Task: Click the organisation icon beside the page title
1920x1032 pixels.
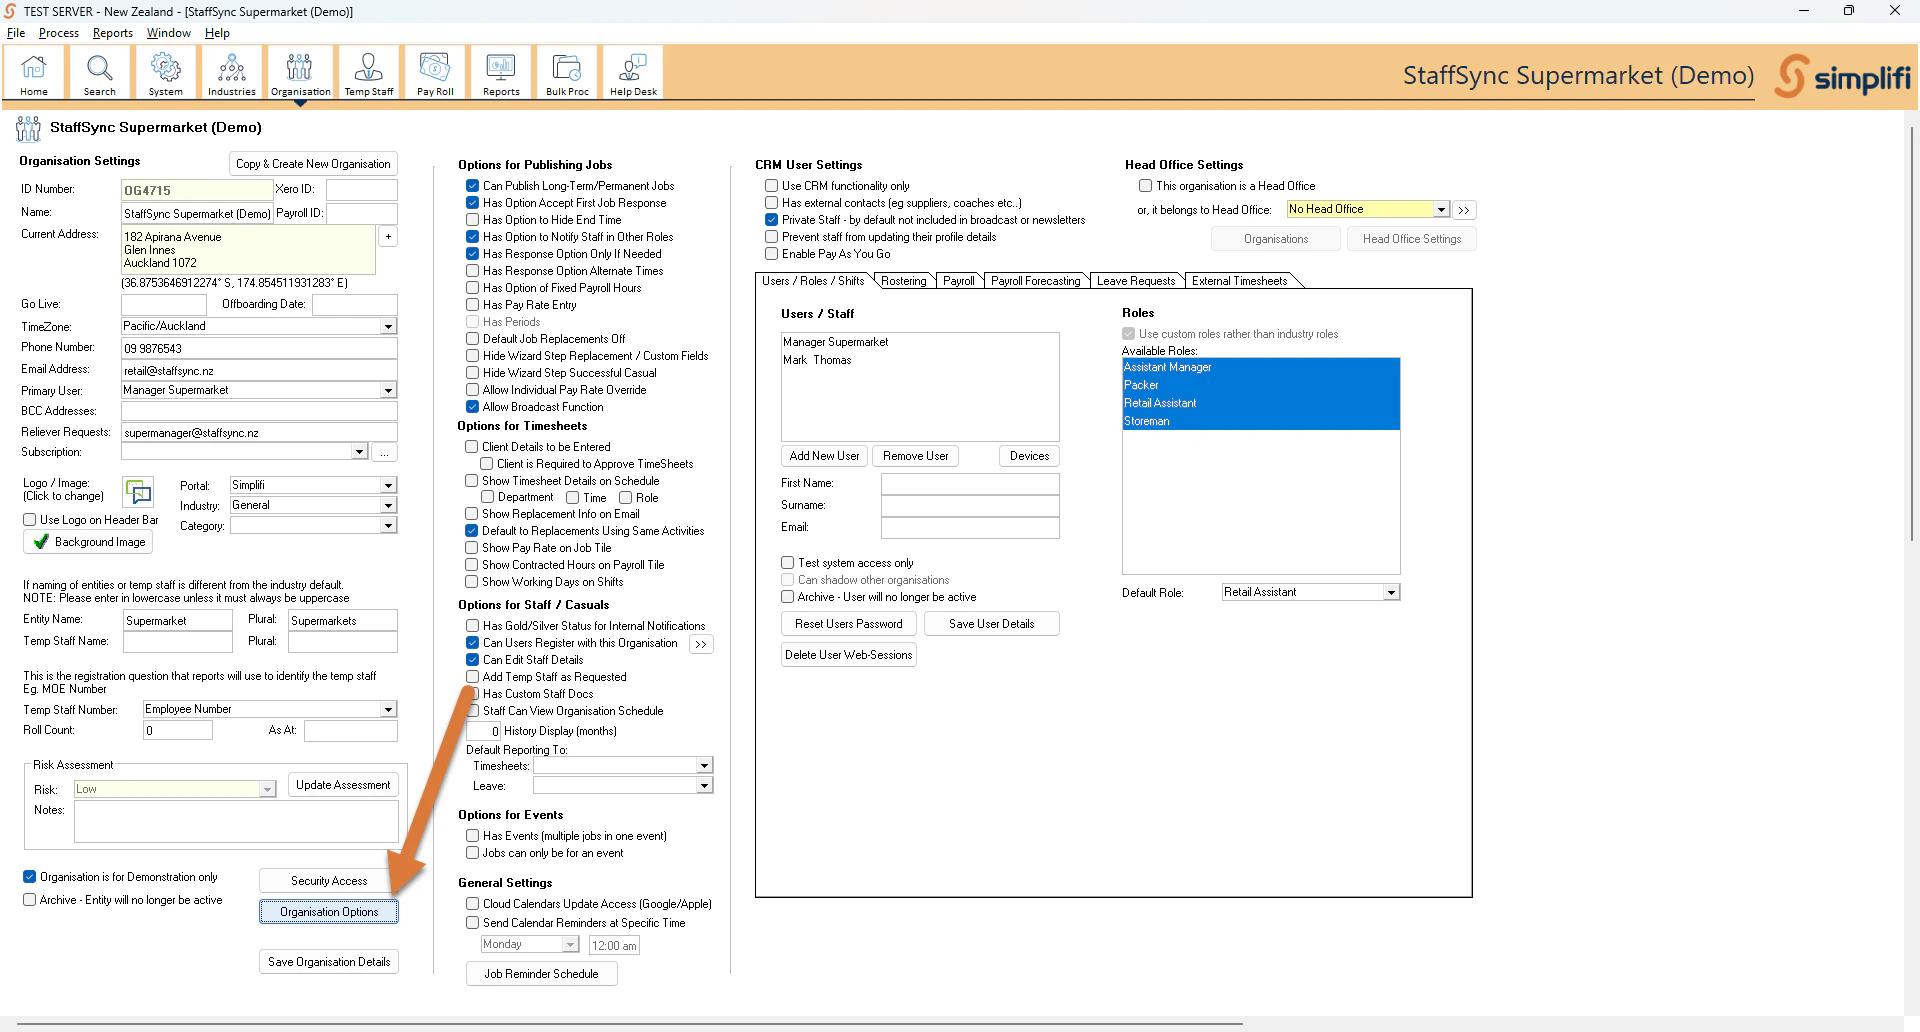Action: tap(28, 128)
